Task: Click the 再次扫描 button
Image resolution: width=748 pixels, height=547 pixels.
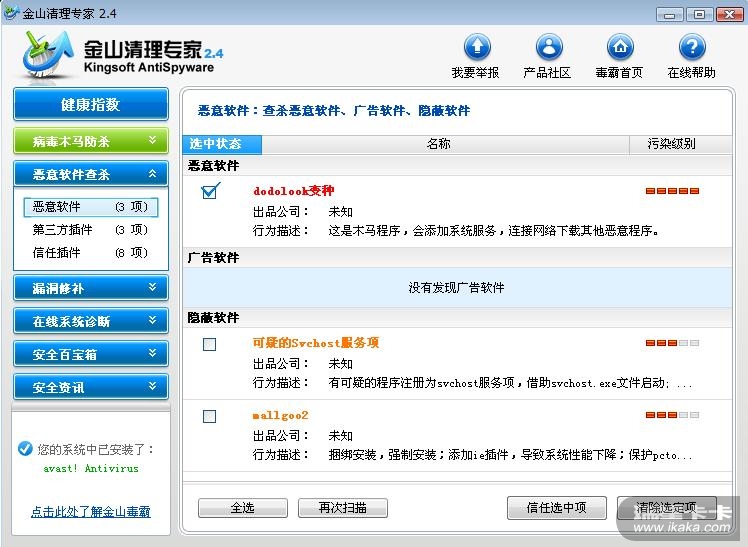Action: [343, 508]
